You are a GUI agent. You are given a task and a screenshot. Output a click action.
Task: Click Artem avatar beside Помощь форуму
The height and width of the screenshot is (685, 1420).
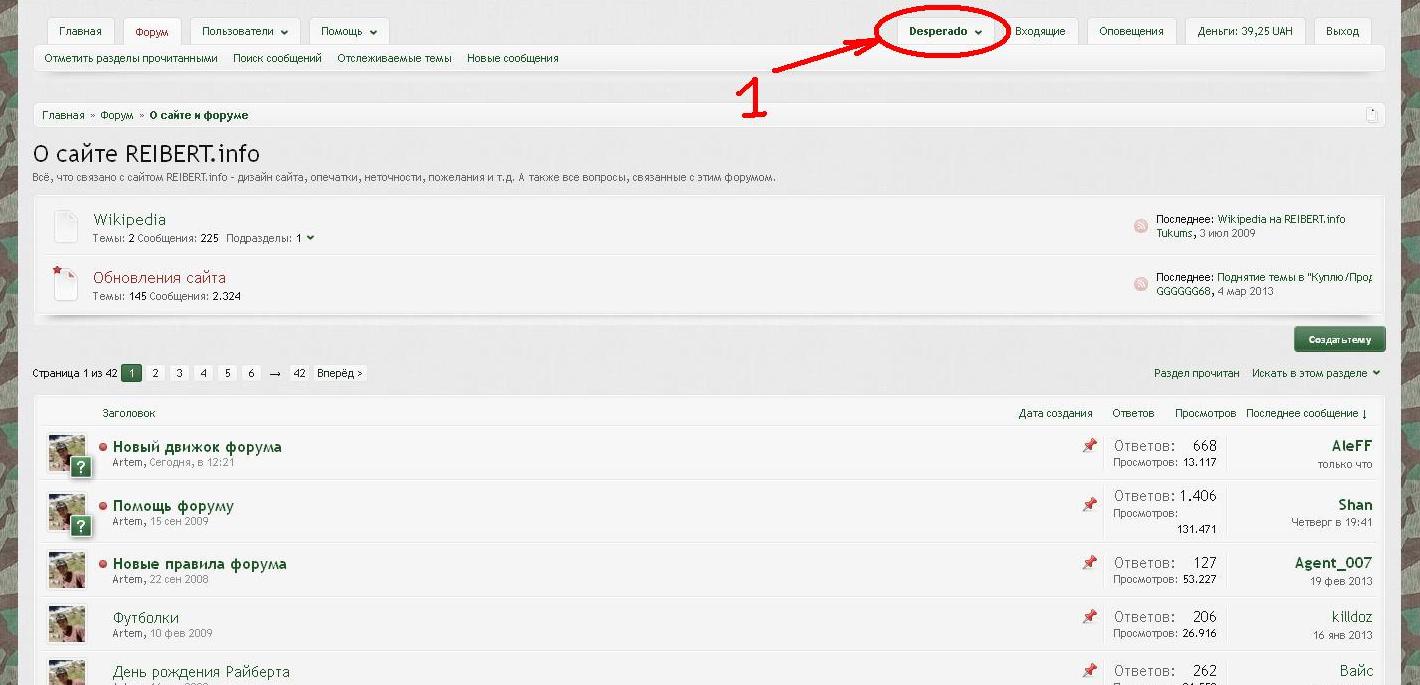(x=67, y=512)
